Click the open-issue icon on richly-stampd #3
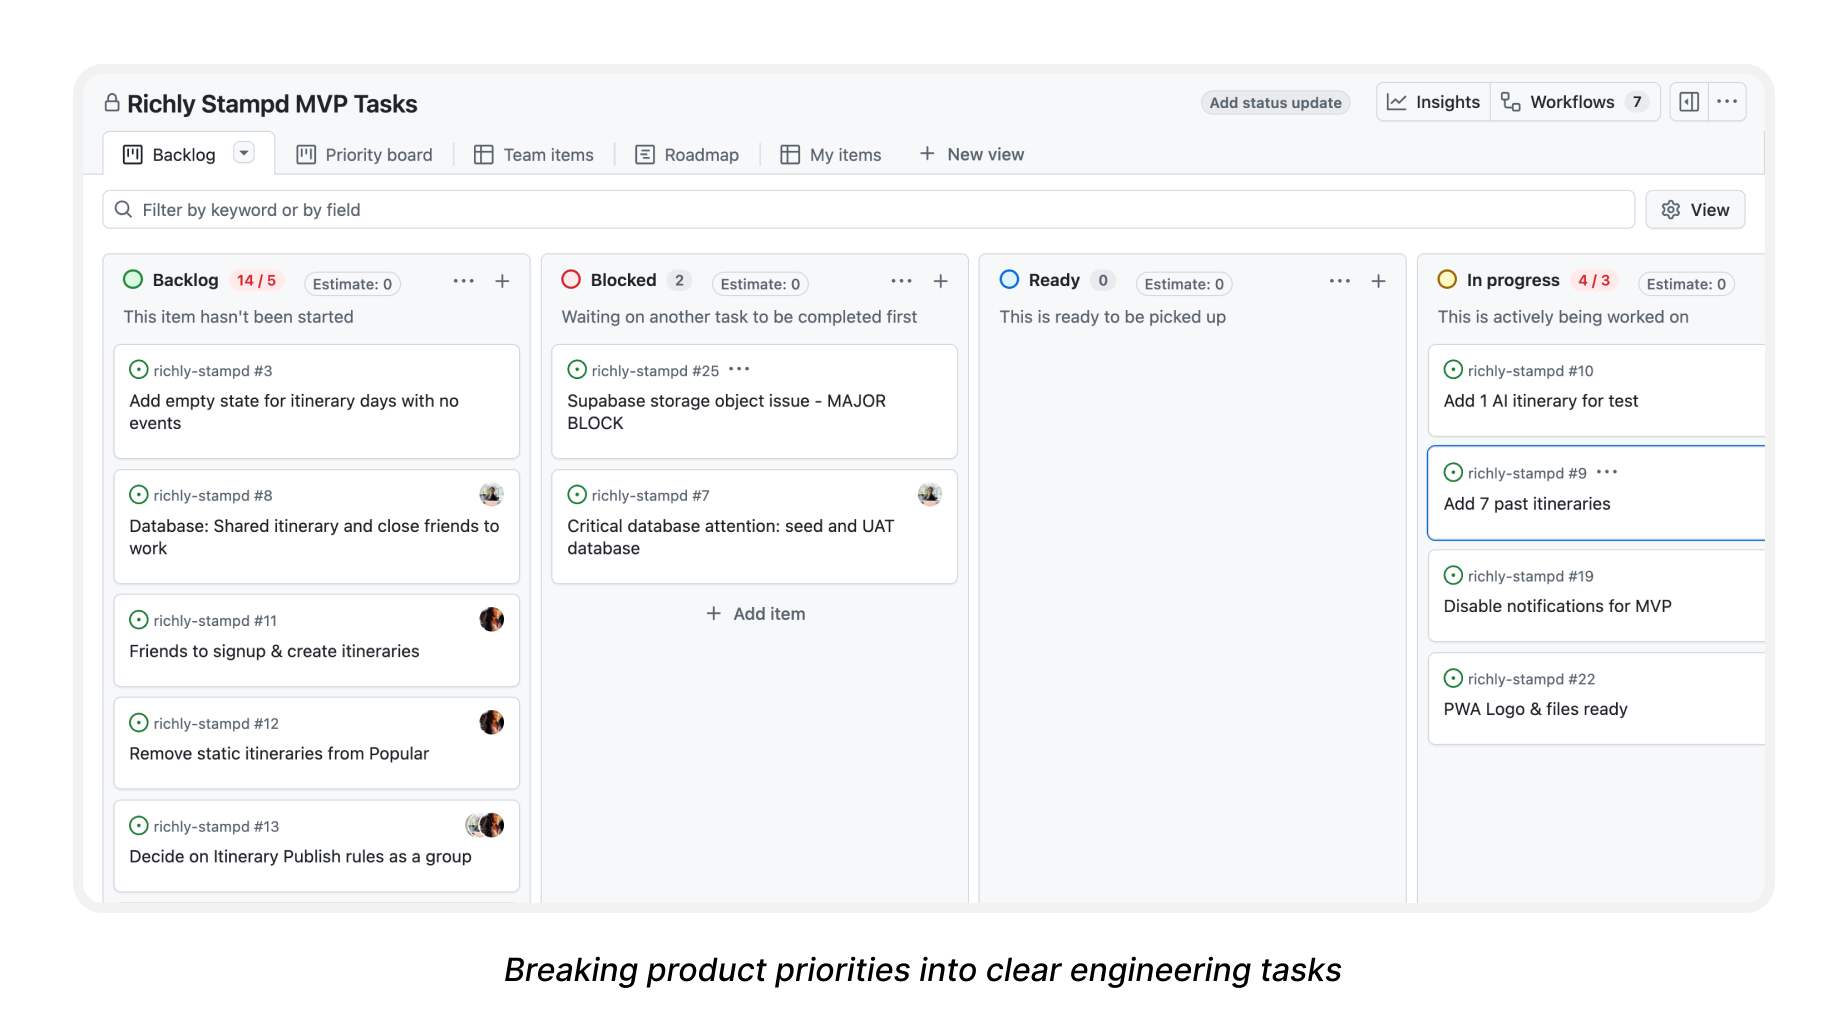This screenshot has height=1025, width=1848. 139,370
